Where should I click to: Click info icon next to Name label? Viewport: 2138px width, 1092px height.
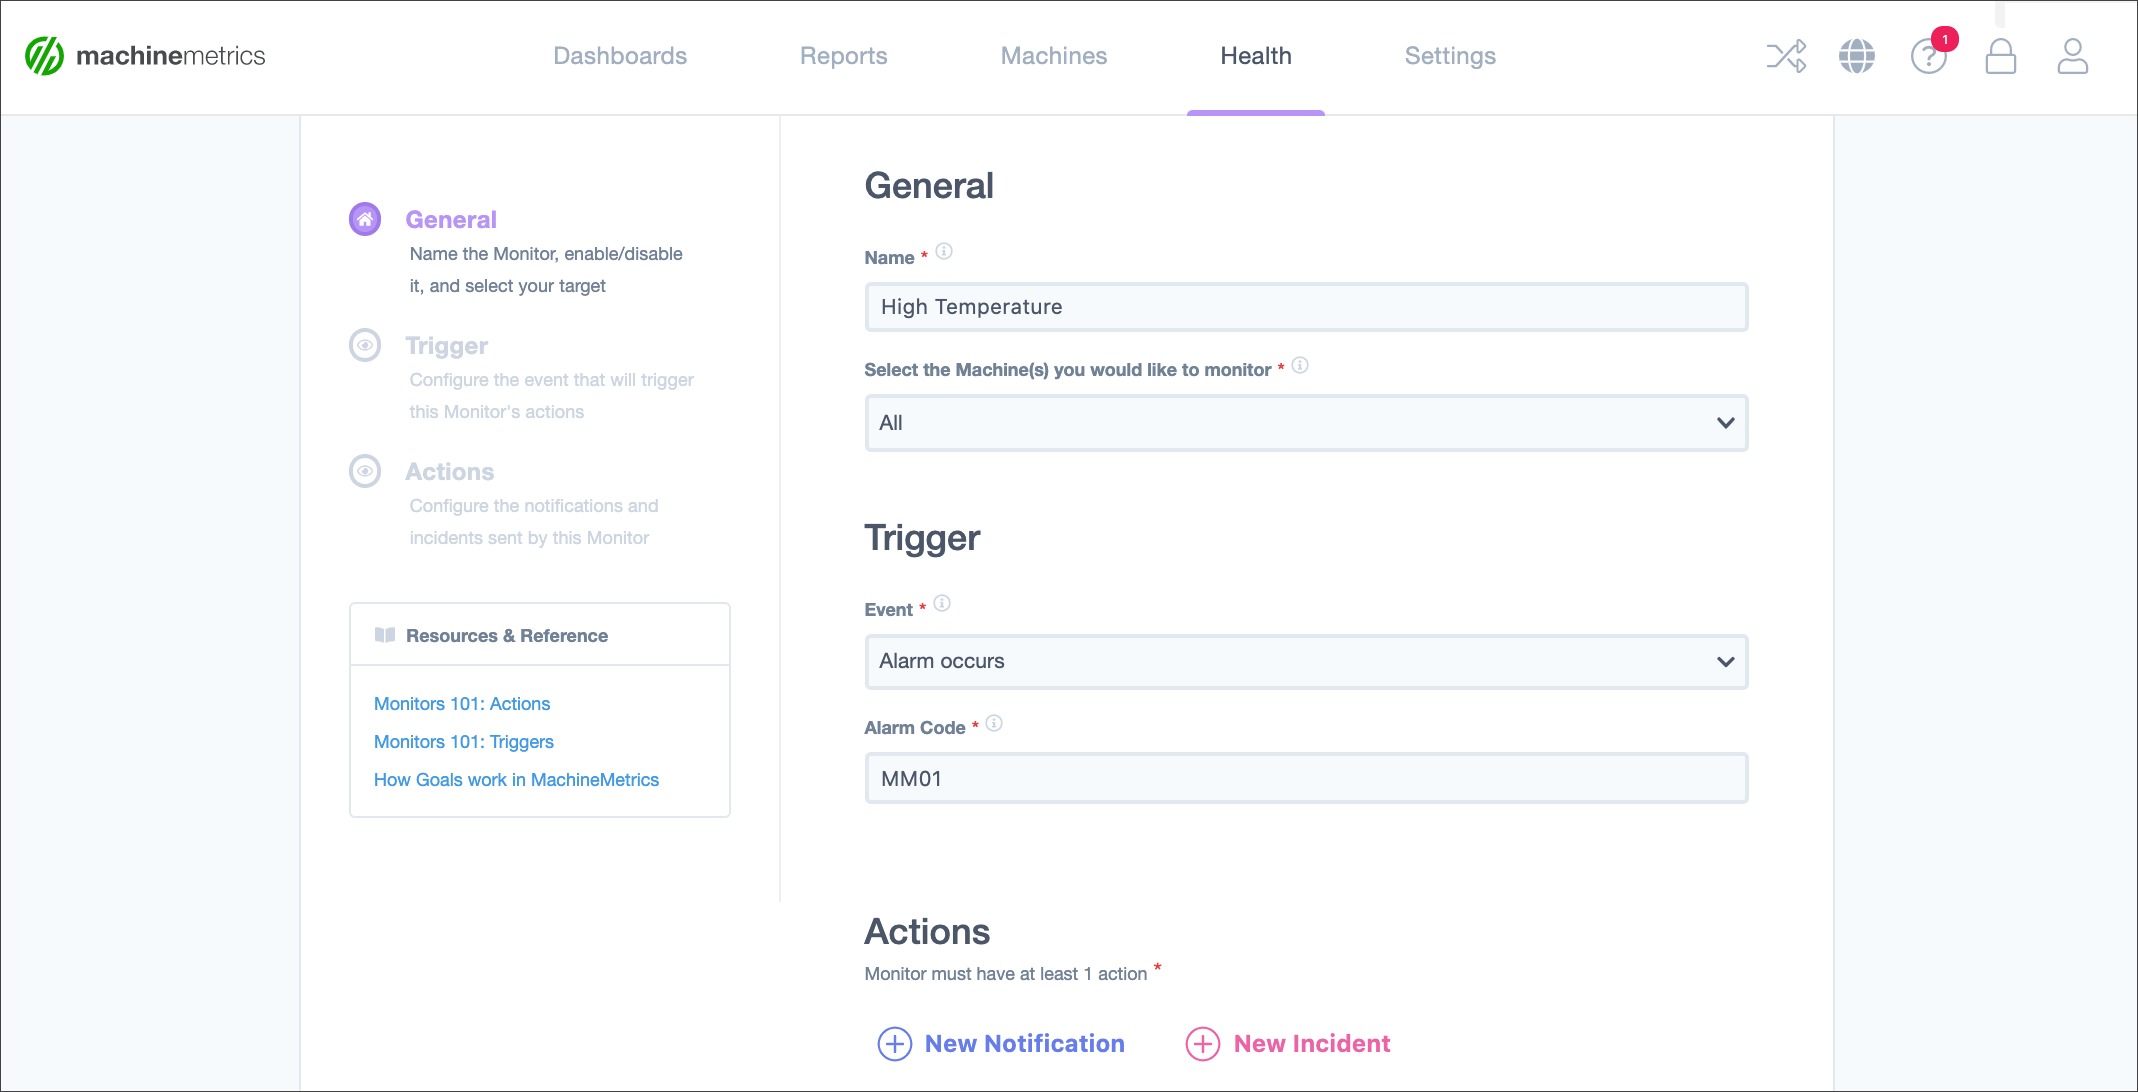pos(944,251)
